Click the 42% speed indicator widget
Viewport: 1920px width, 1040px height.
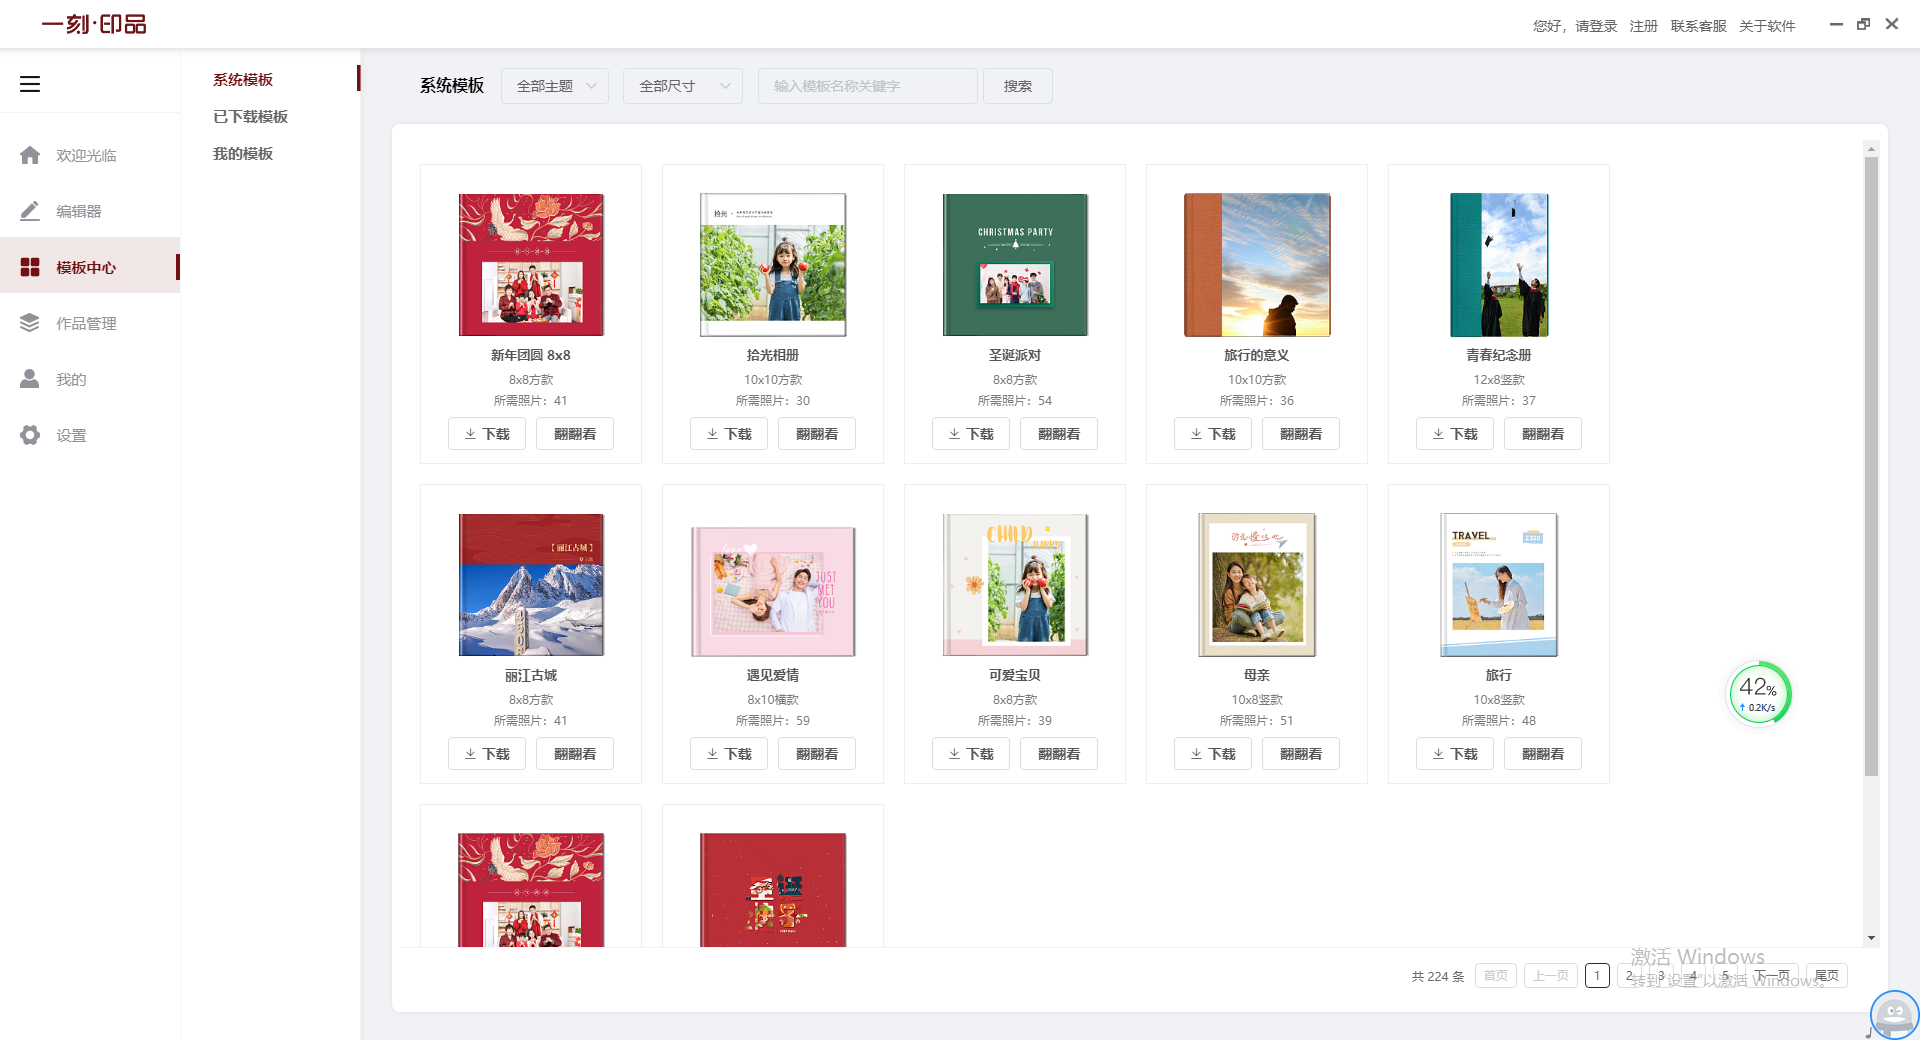pos(1759,693)
